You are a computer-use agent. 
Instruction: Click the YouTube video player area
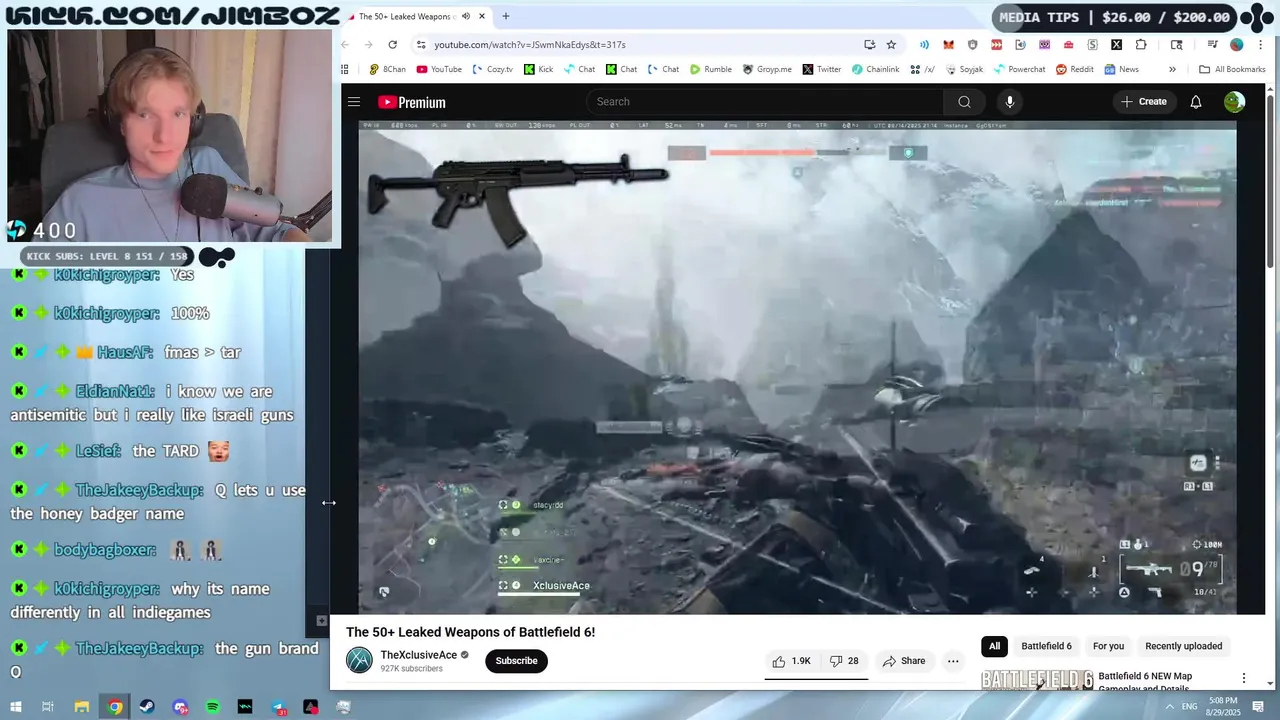coord(797,367)
